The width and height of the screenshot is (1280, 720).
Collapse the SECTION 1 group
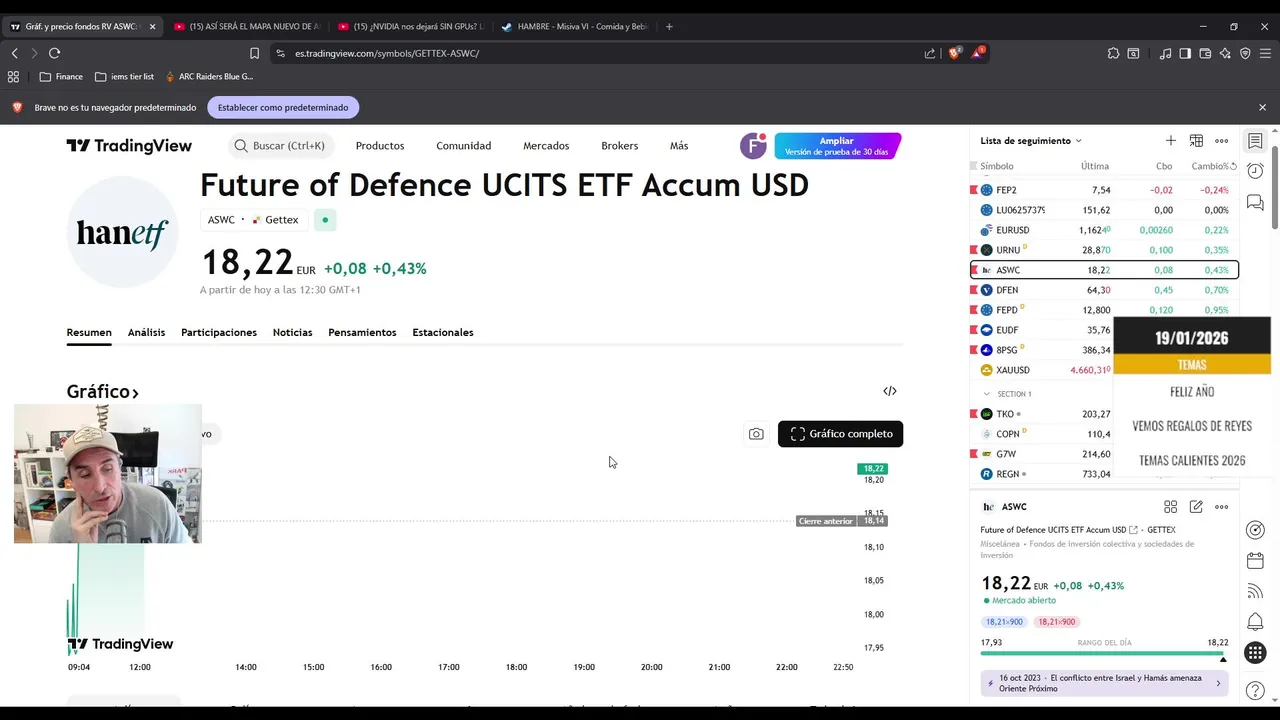click(987, 394)
